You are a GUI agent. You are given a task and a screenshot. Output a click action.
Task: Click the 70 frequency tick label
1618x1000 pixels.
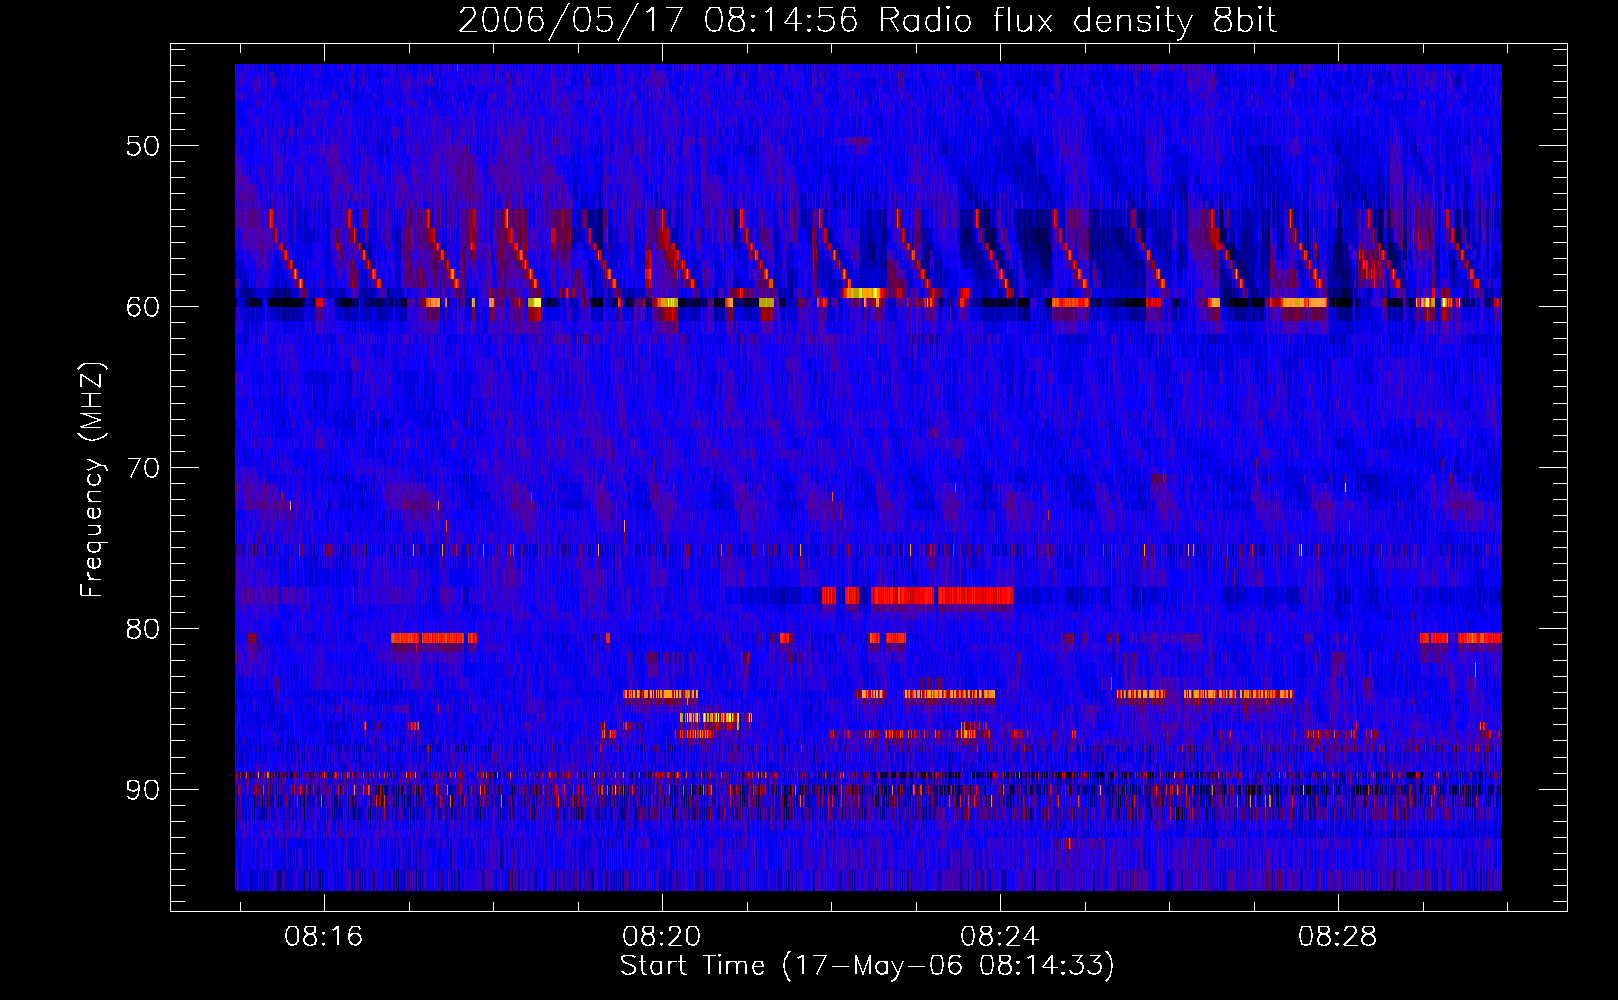coord(143,468)
